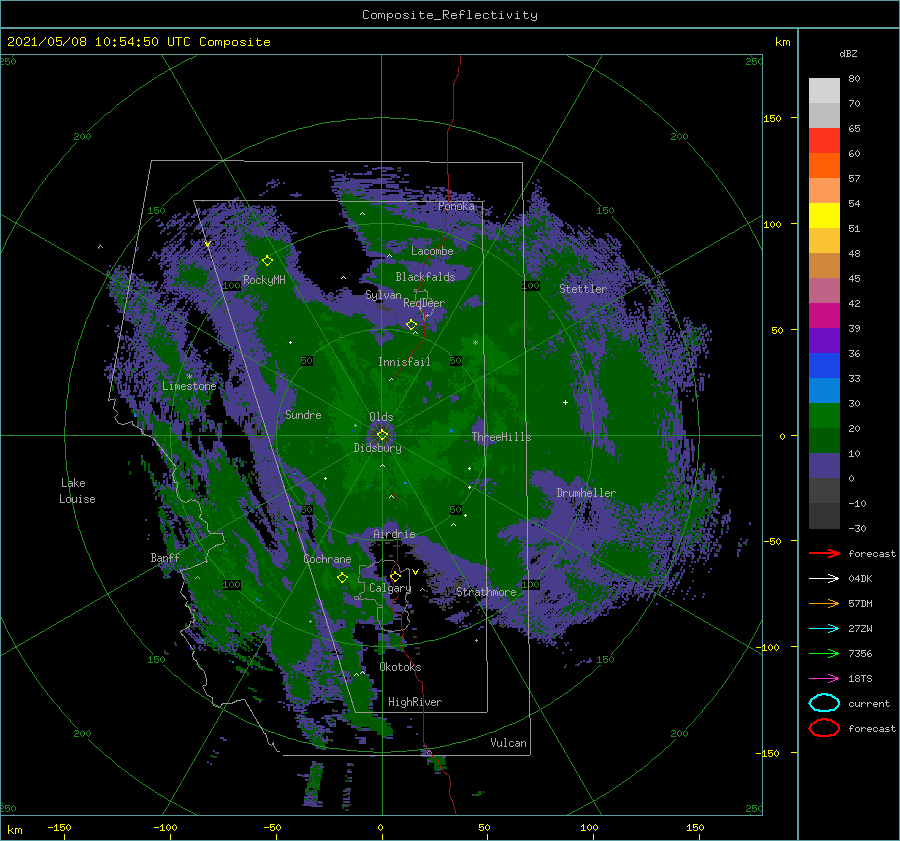Click the cyan current ellipse icon
Viewport: 900px width, 841px height.
tap(824, 703)
